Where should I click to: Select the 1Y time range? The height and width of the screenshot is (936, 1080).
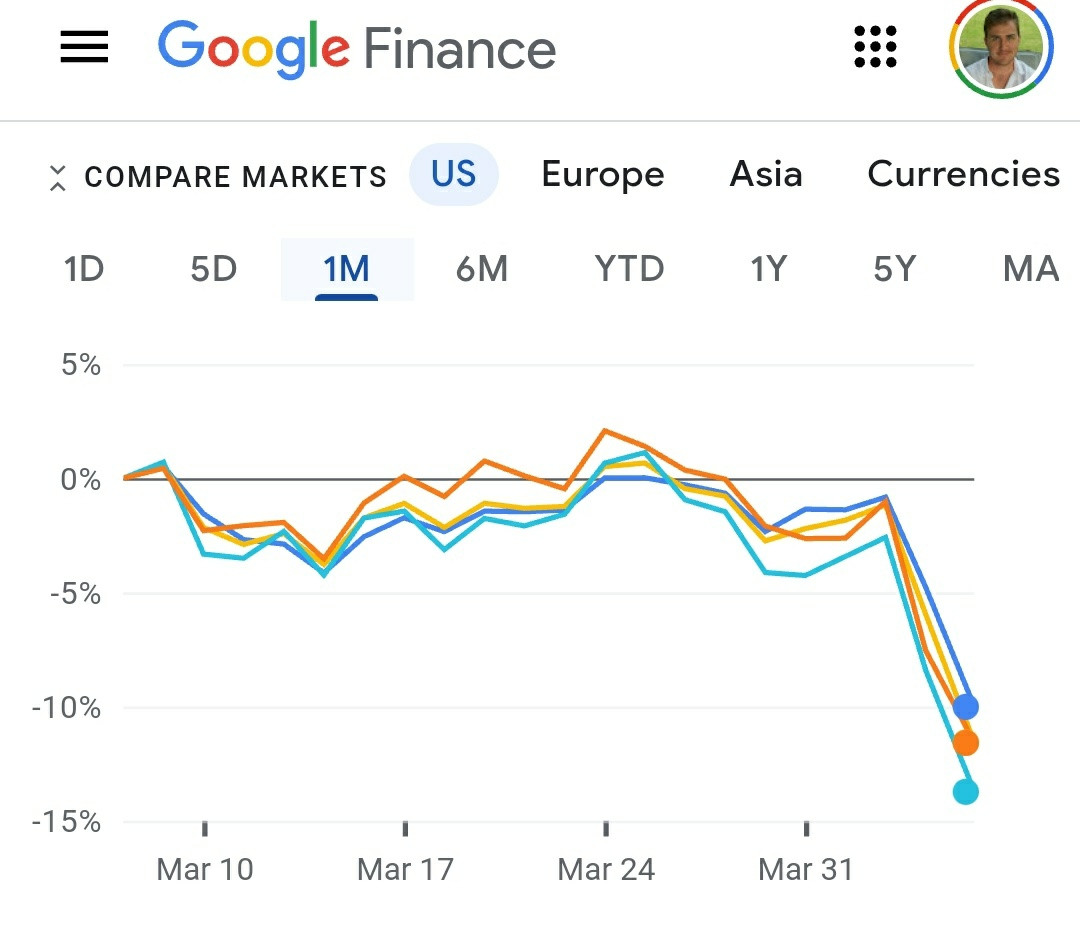coord(768,269)
